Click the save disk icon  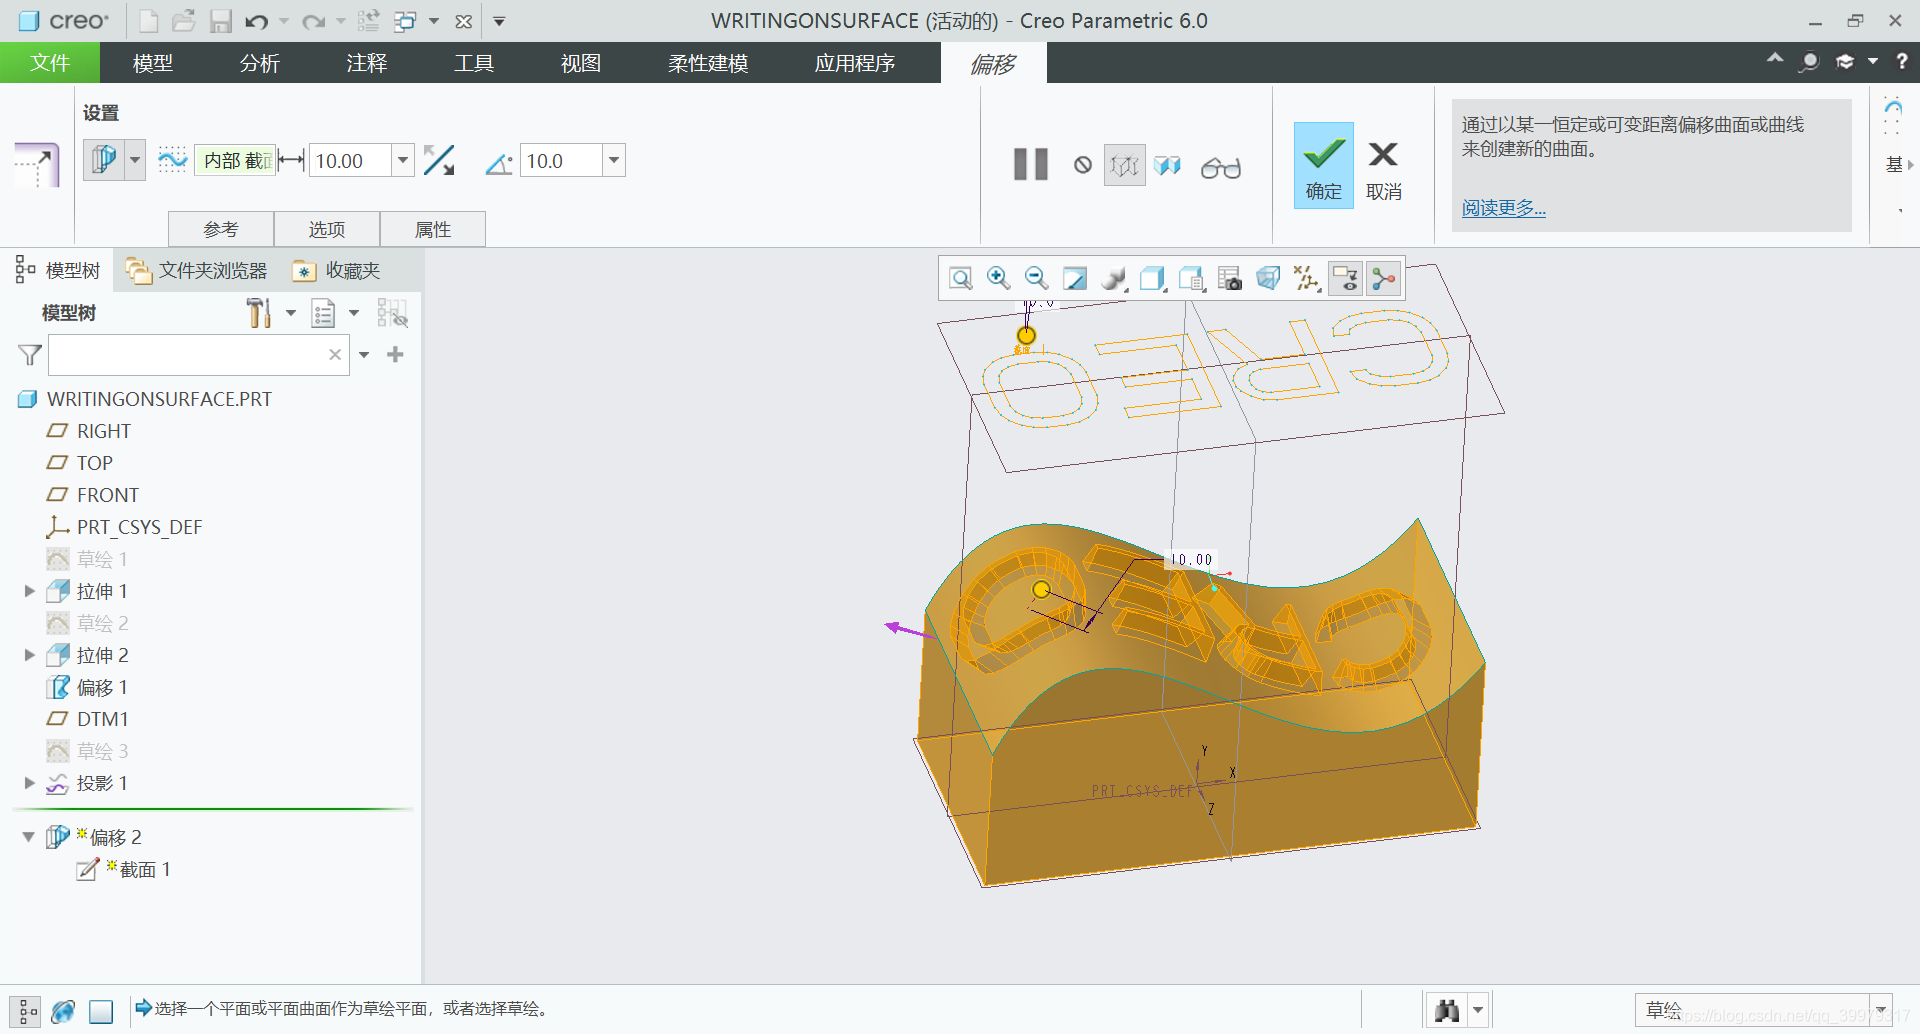point(220,21)
